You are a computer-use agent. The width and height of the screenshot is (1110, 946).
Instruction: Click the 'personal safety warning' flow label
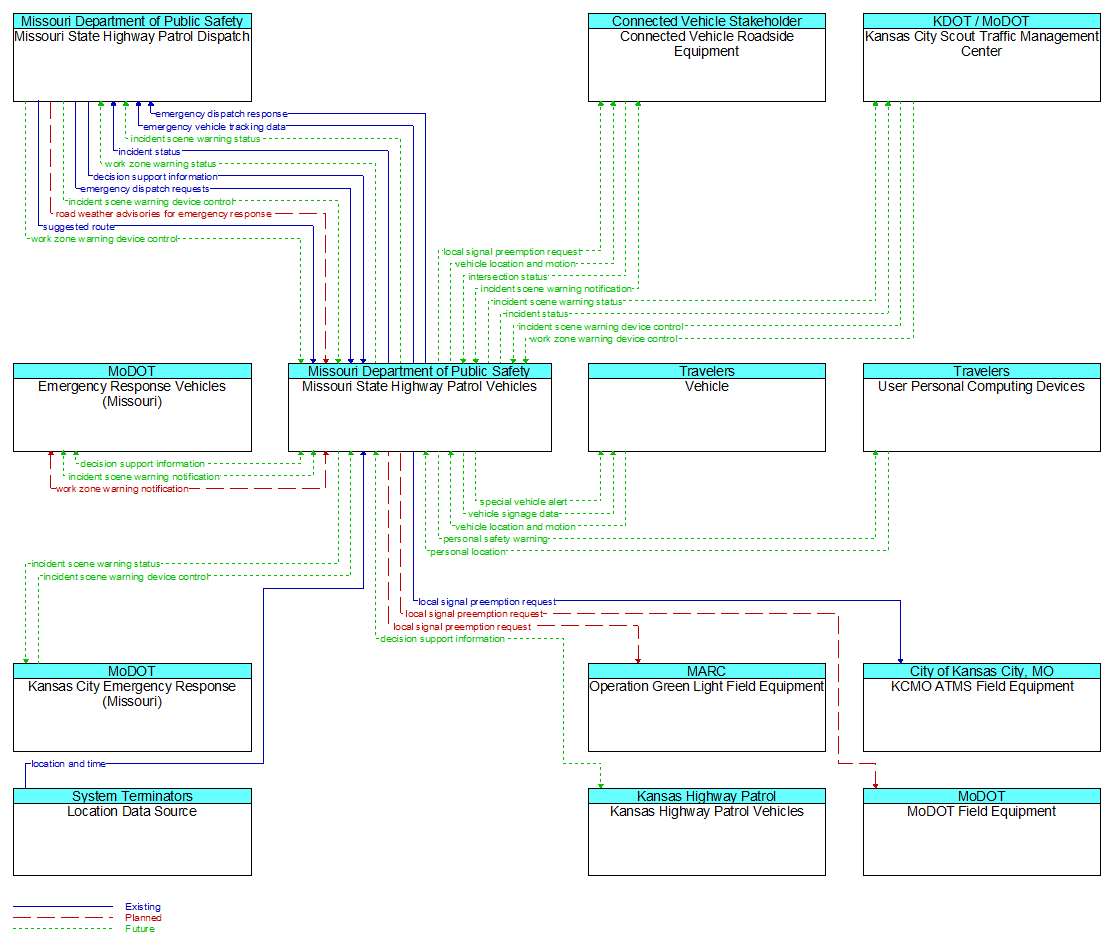[496, 540]
